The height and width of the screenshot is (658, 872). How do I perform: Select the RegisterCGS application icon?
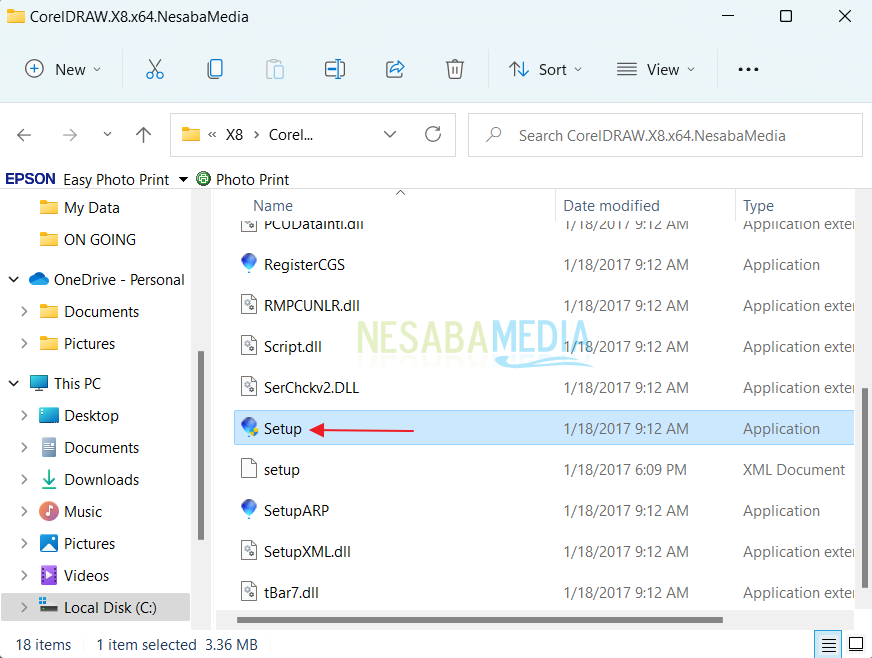click(249, 264)
